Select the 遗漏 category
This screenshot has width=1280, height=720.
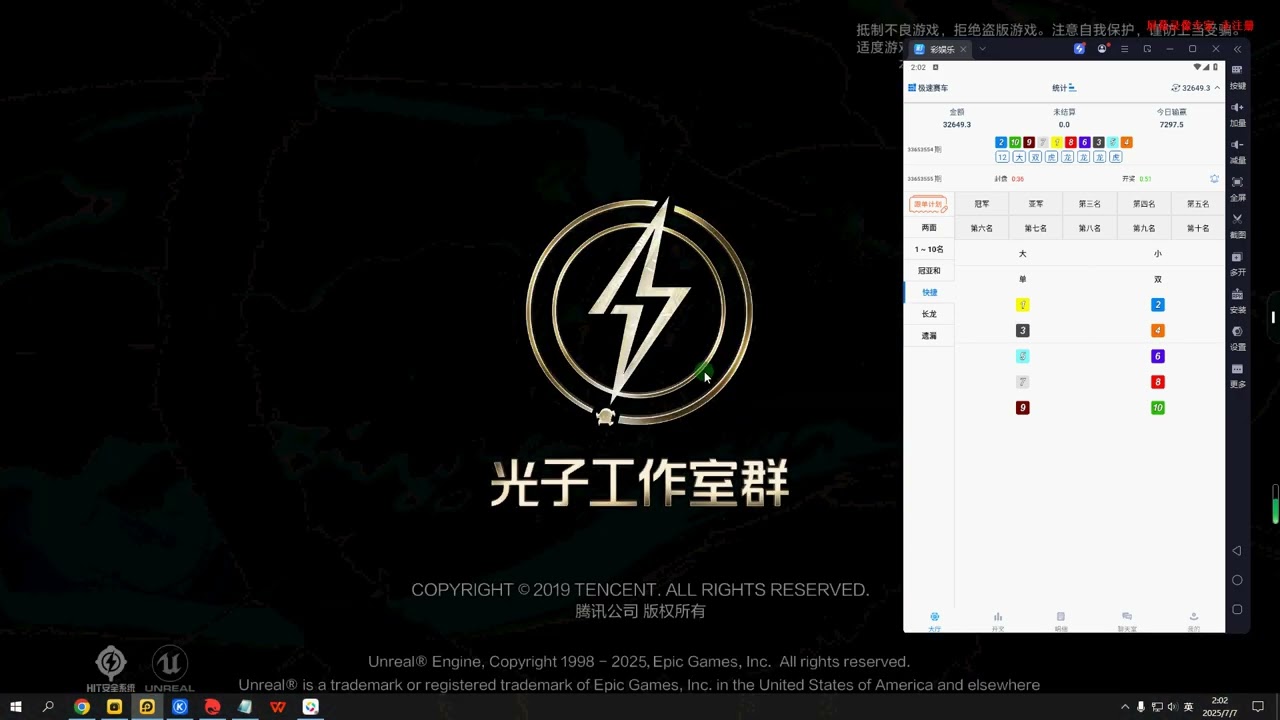click(x=929, y=336)
